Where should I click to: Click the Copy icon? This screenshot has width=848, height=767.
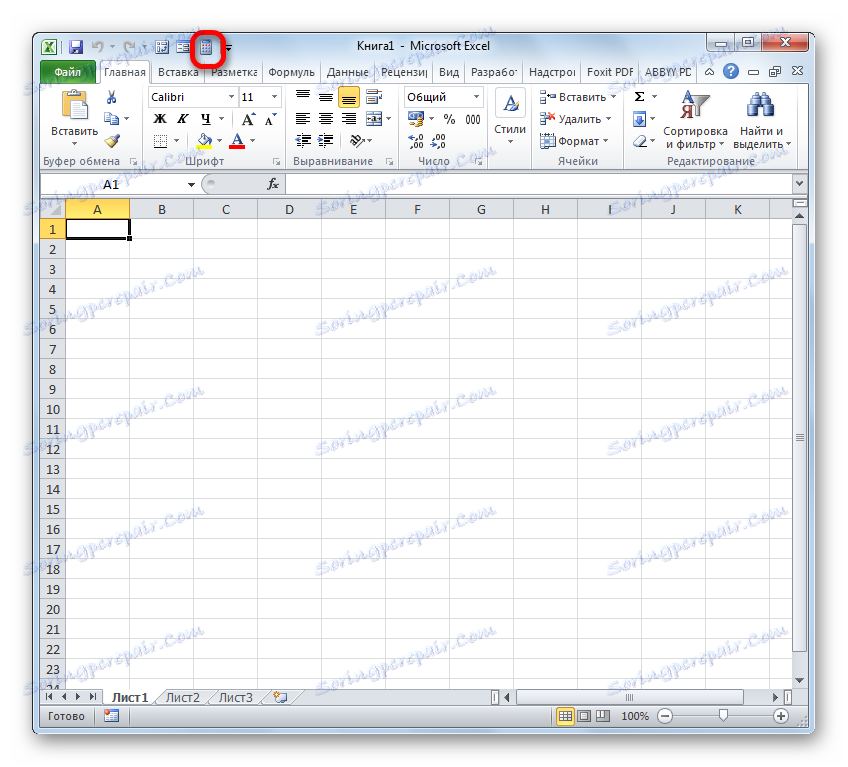[x=111, y=118]
